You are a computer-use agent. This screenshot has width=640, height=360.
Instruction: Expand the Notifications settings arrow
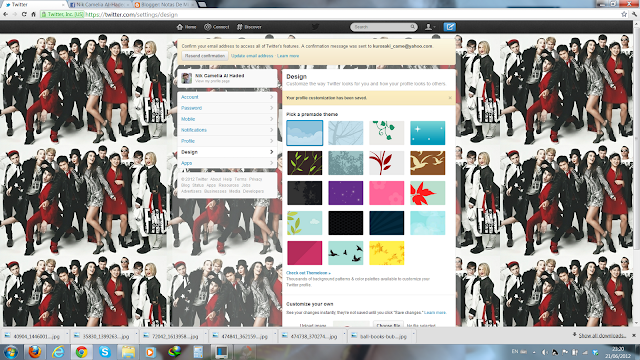coord(271,130)
